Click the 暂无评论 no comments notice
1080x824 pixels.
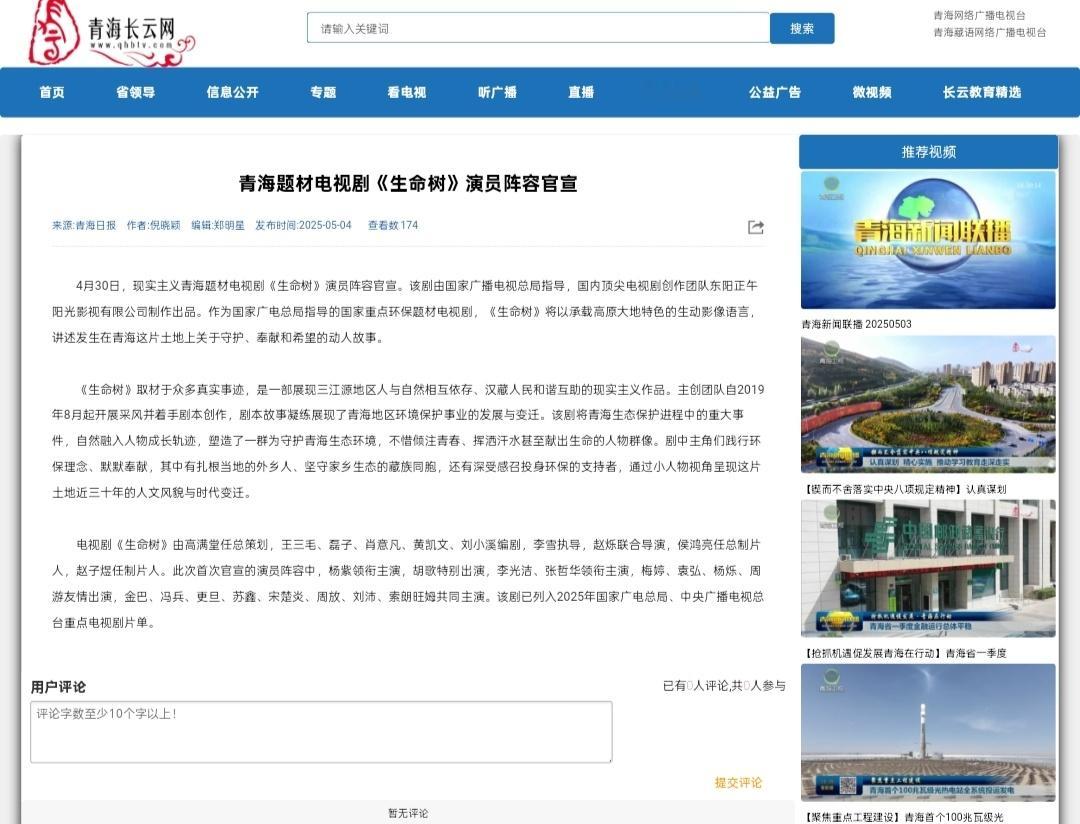coord(408,814)
